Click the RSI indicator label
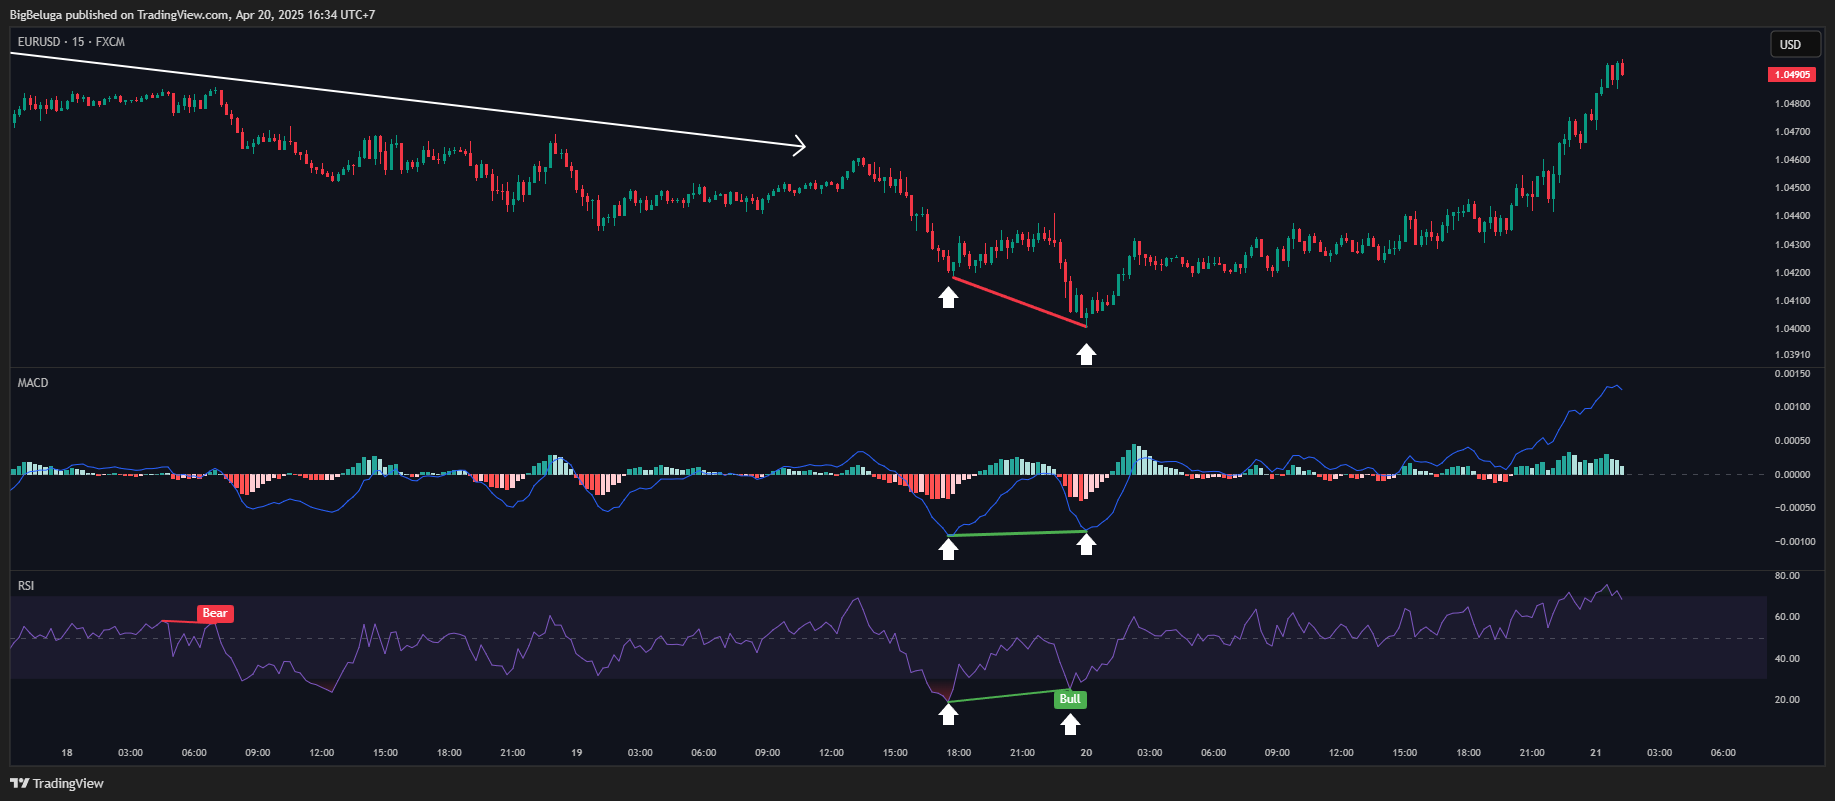Viewport: 1835px width, 801px height. coord(26,585)
